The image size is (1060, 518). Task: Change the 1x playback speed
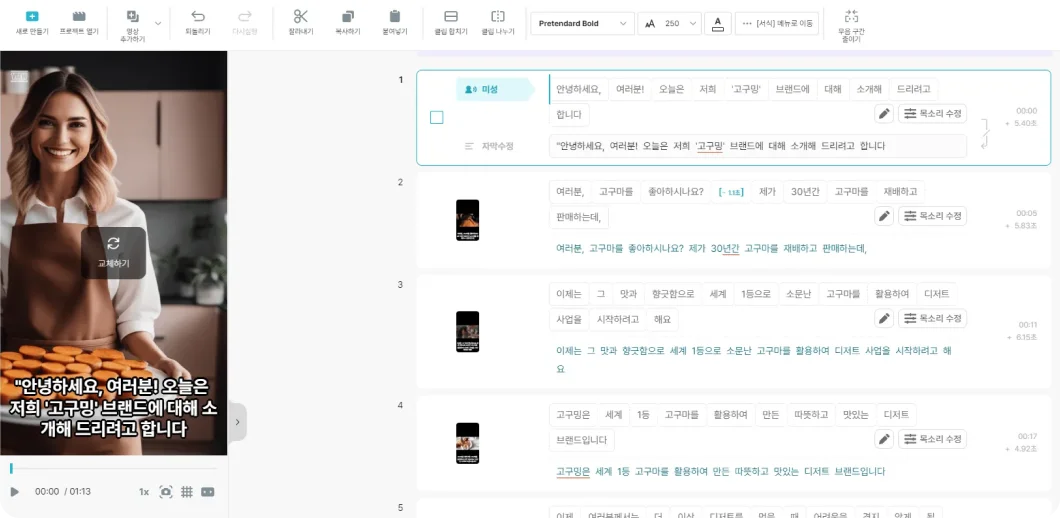coord(144,492)
